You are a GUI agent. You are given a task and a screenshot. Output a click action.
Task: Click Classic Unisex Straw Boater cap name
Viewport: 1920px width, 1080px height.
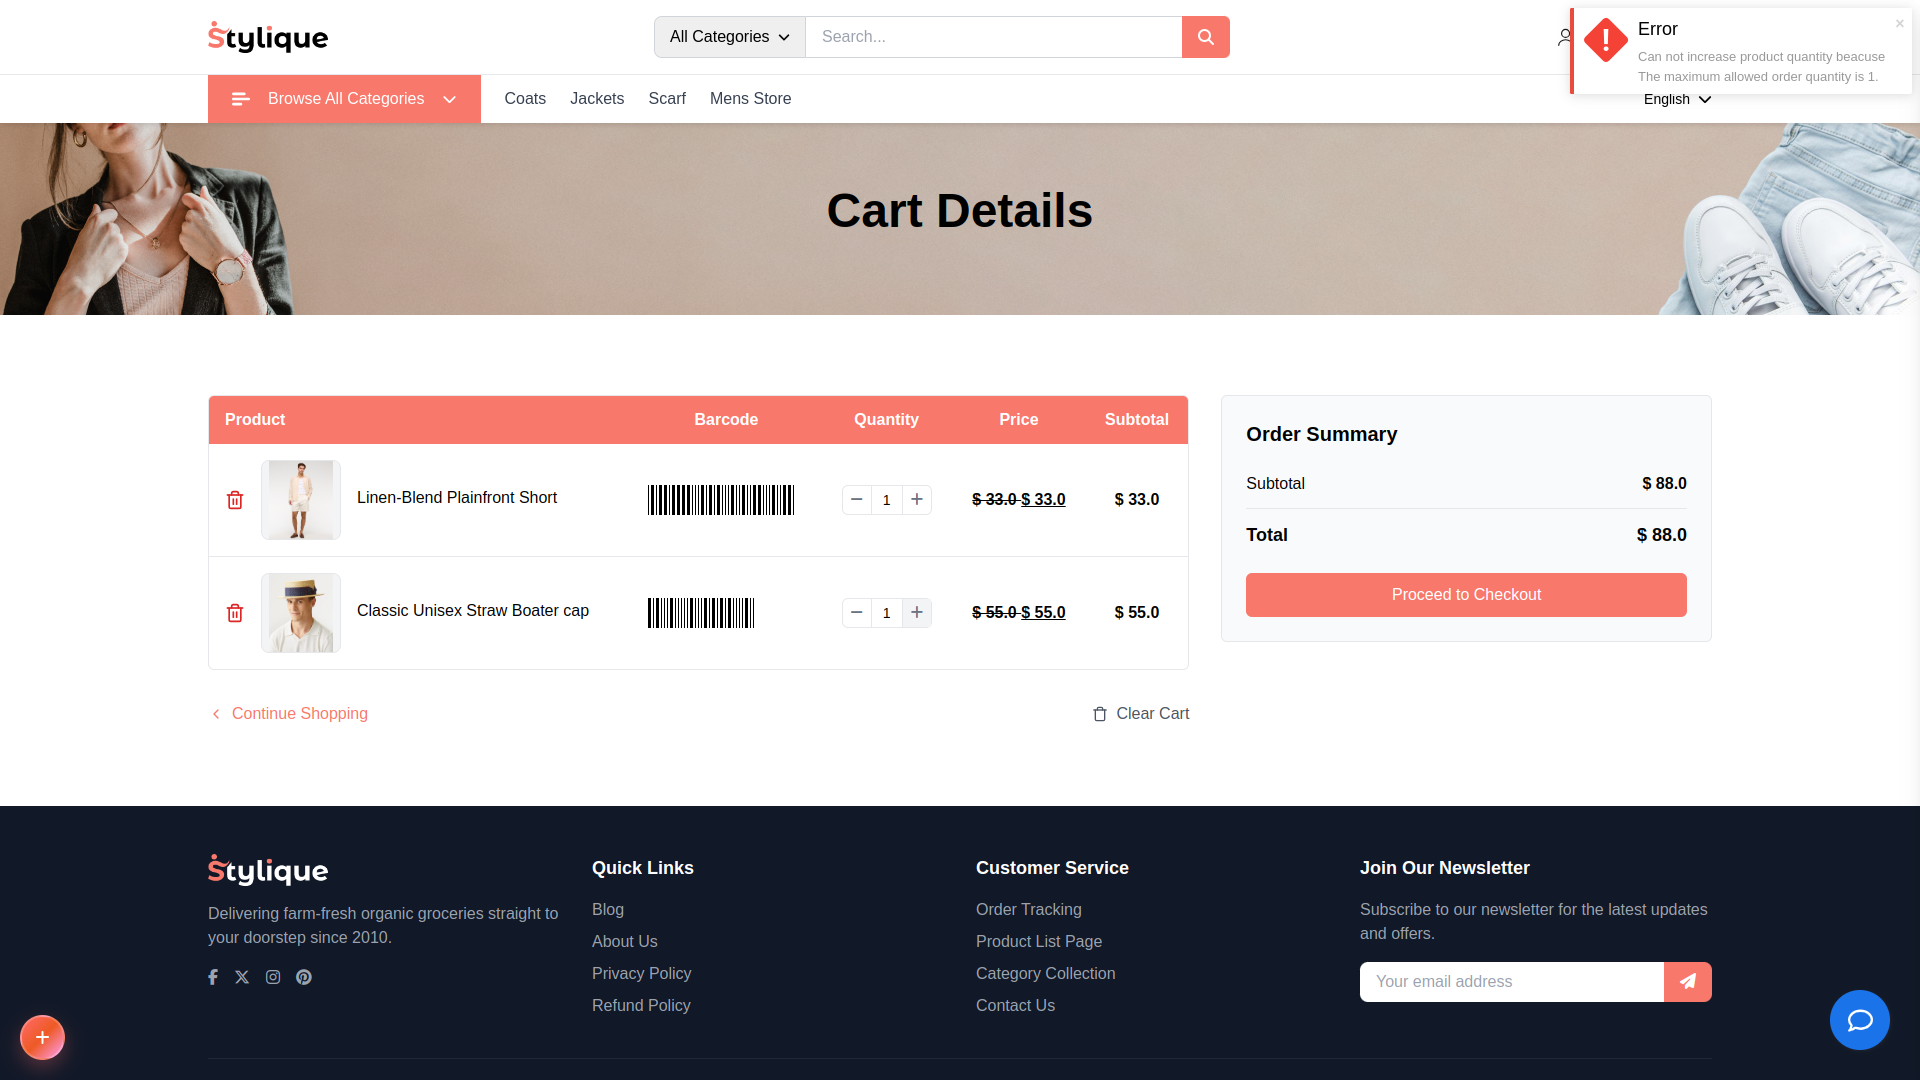[x=473, y=611]
